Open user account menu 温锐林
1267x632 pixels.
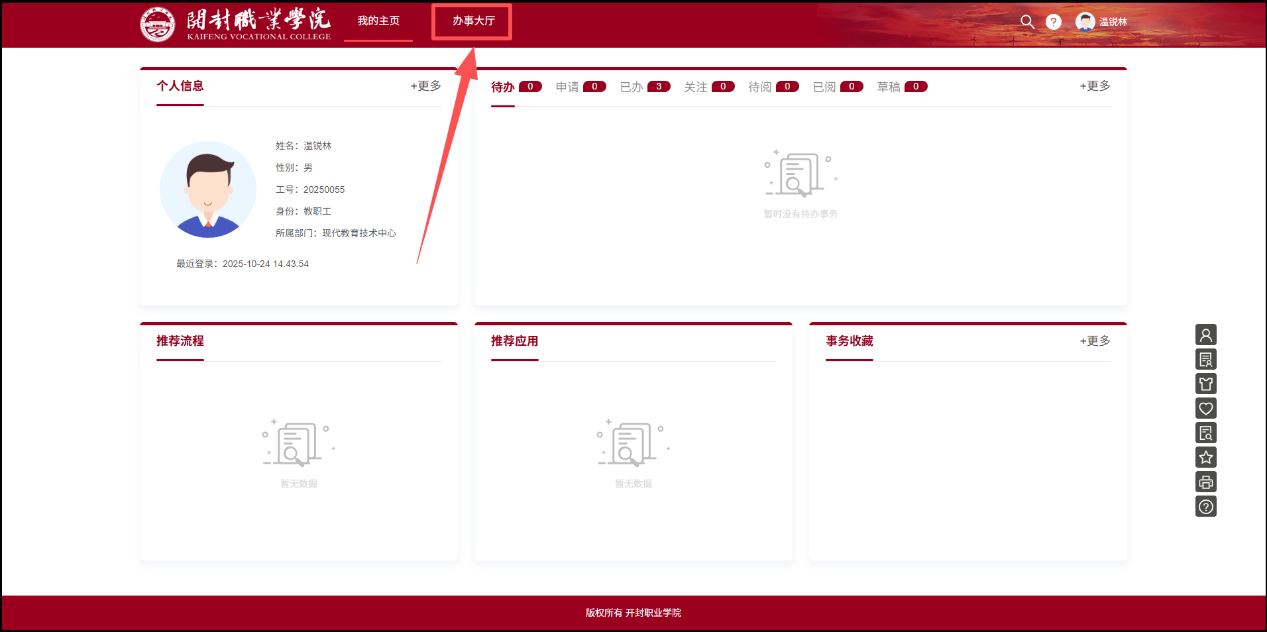1101,22
